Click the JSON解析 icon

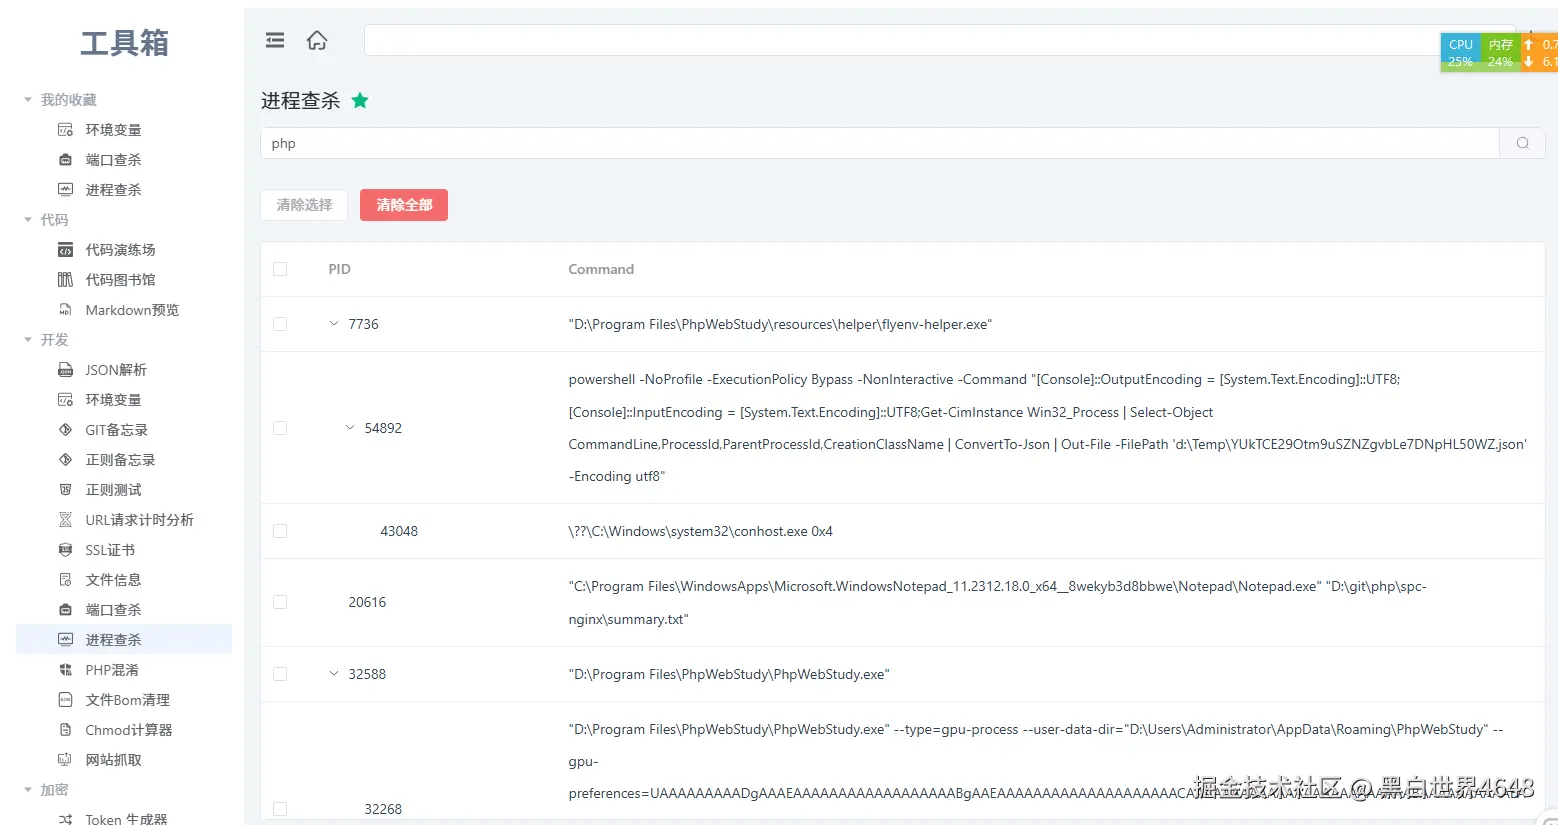coord(65,370)
